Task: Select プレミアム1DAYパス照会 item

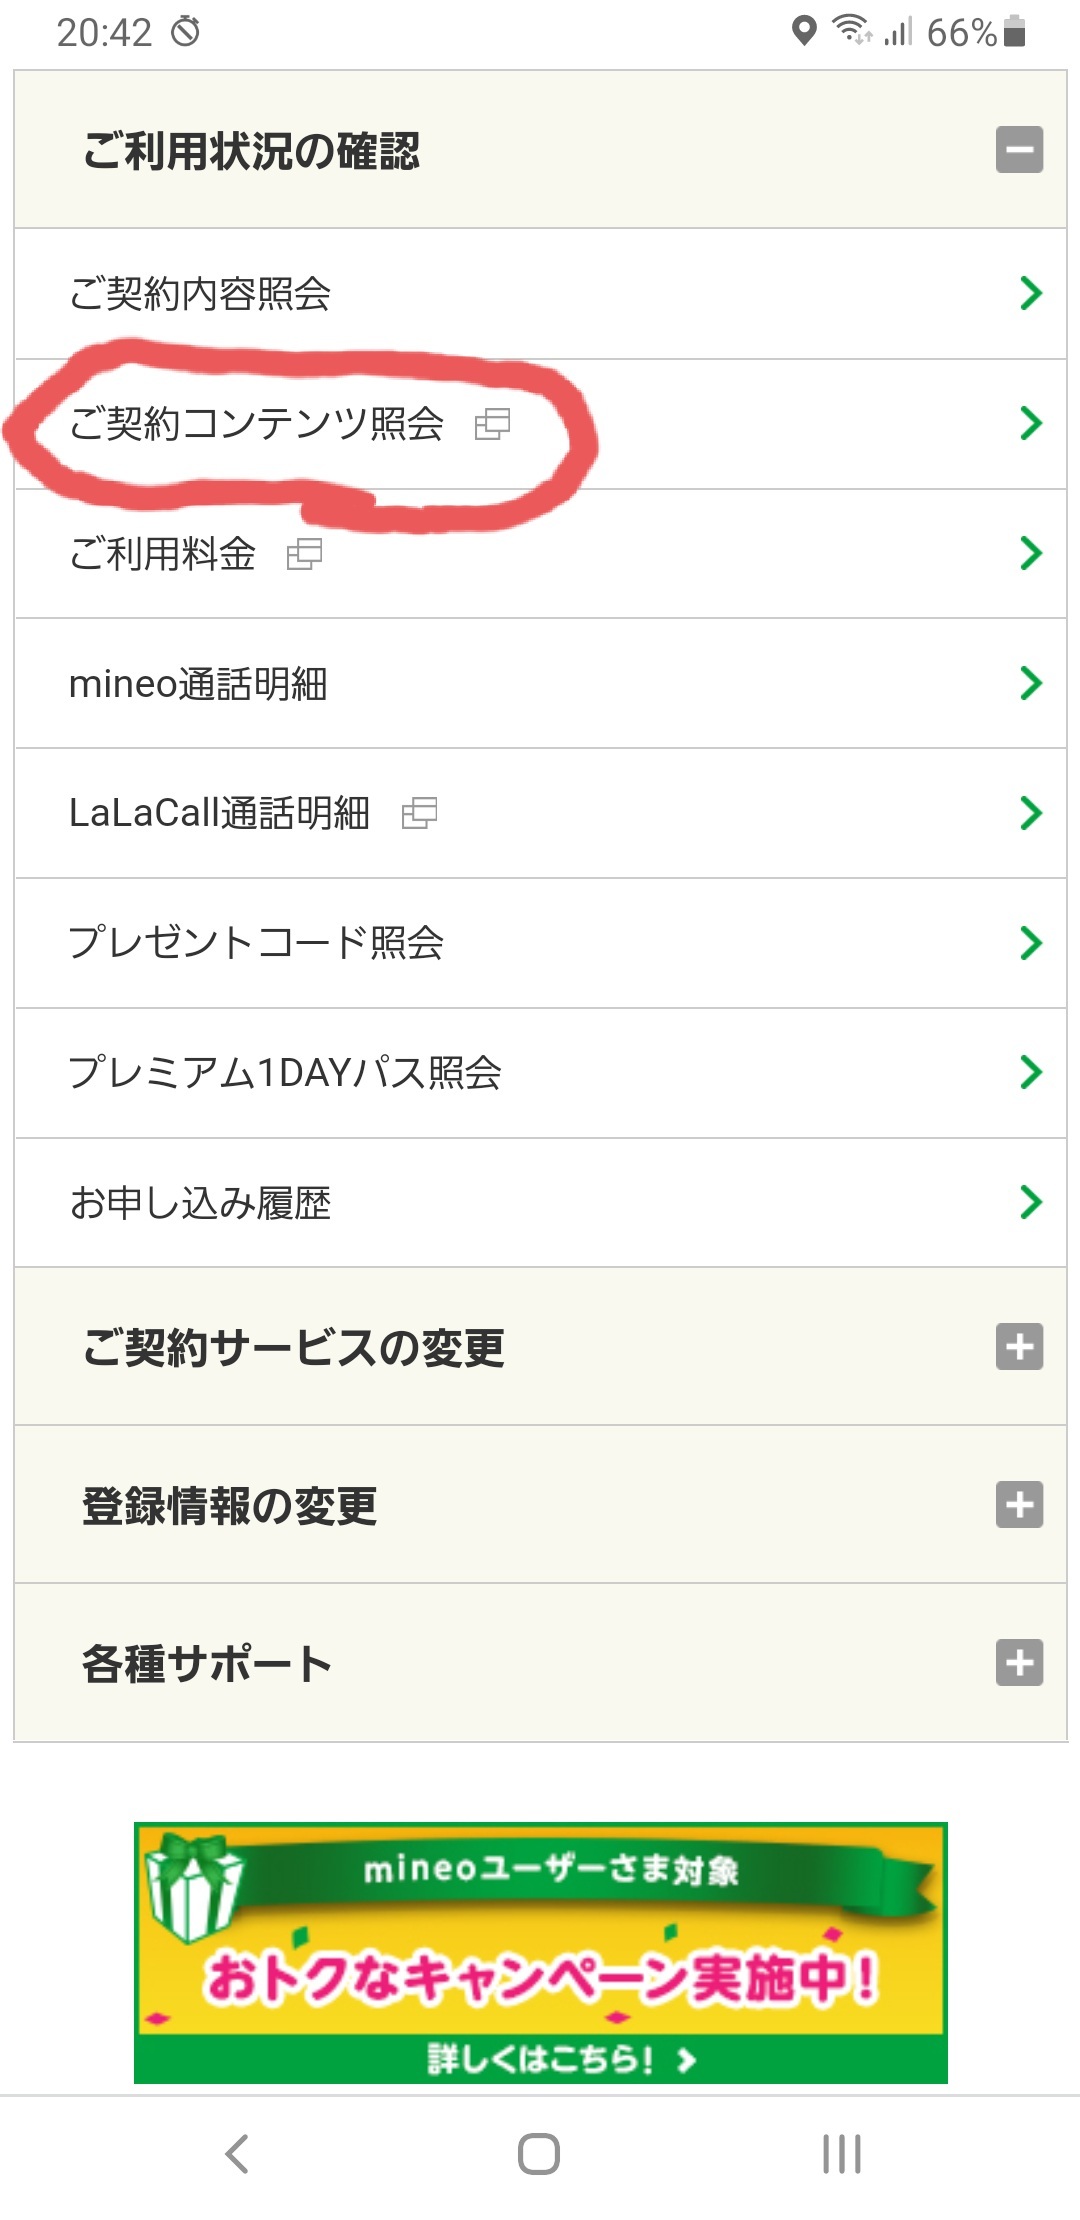Action: coord(285,1073)
